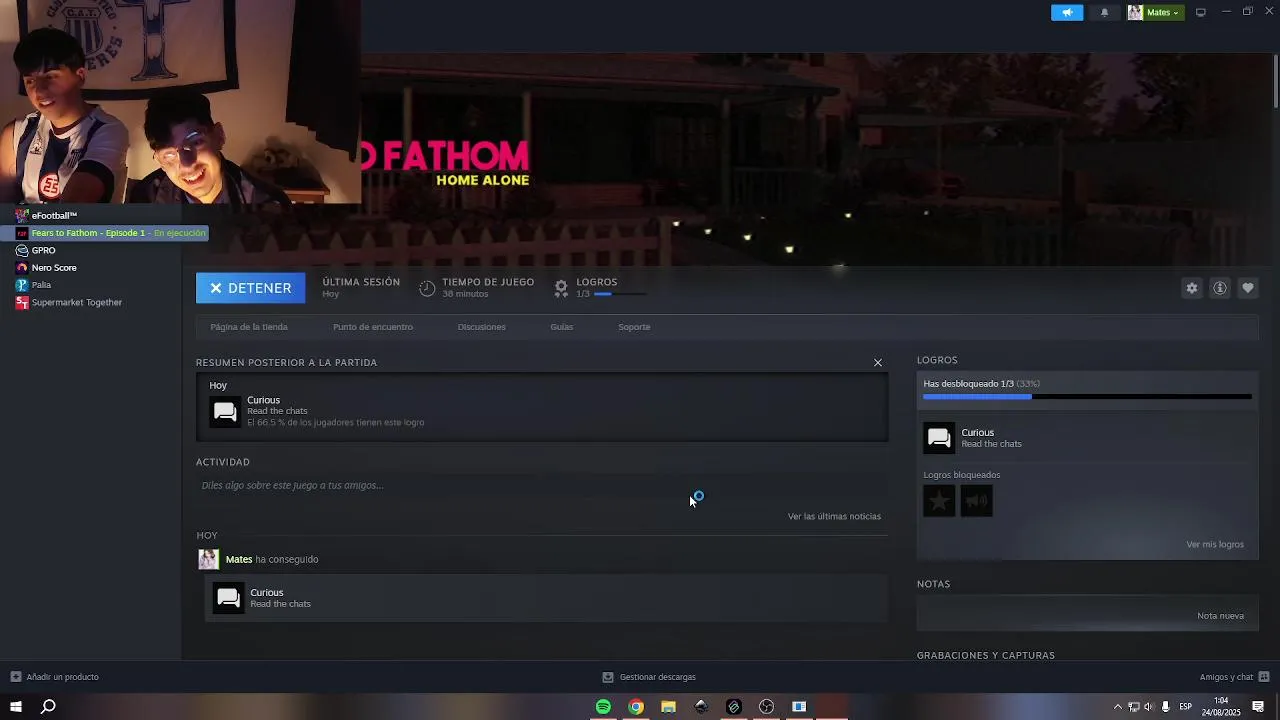Click the TIEMPO DE JUEGO 38 minutos label
The width and height of the screenshot is (1280, 720).
click(488, 288)
